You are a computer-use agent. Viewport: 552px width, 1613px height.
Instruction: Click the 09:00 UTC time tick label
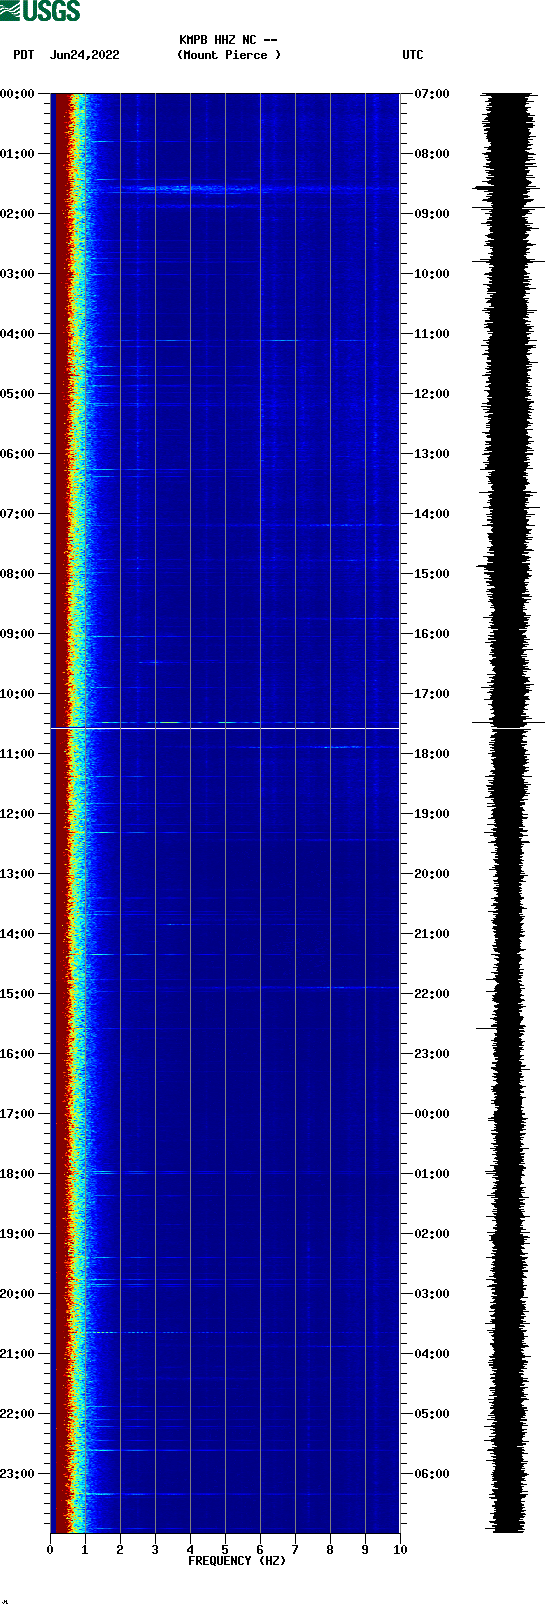[432, 214]
